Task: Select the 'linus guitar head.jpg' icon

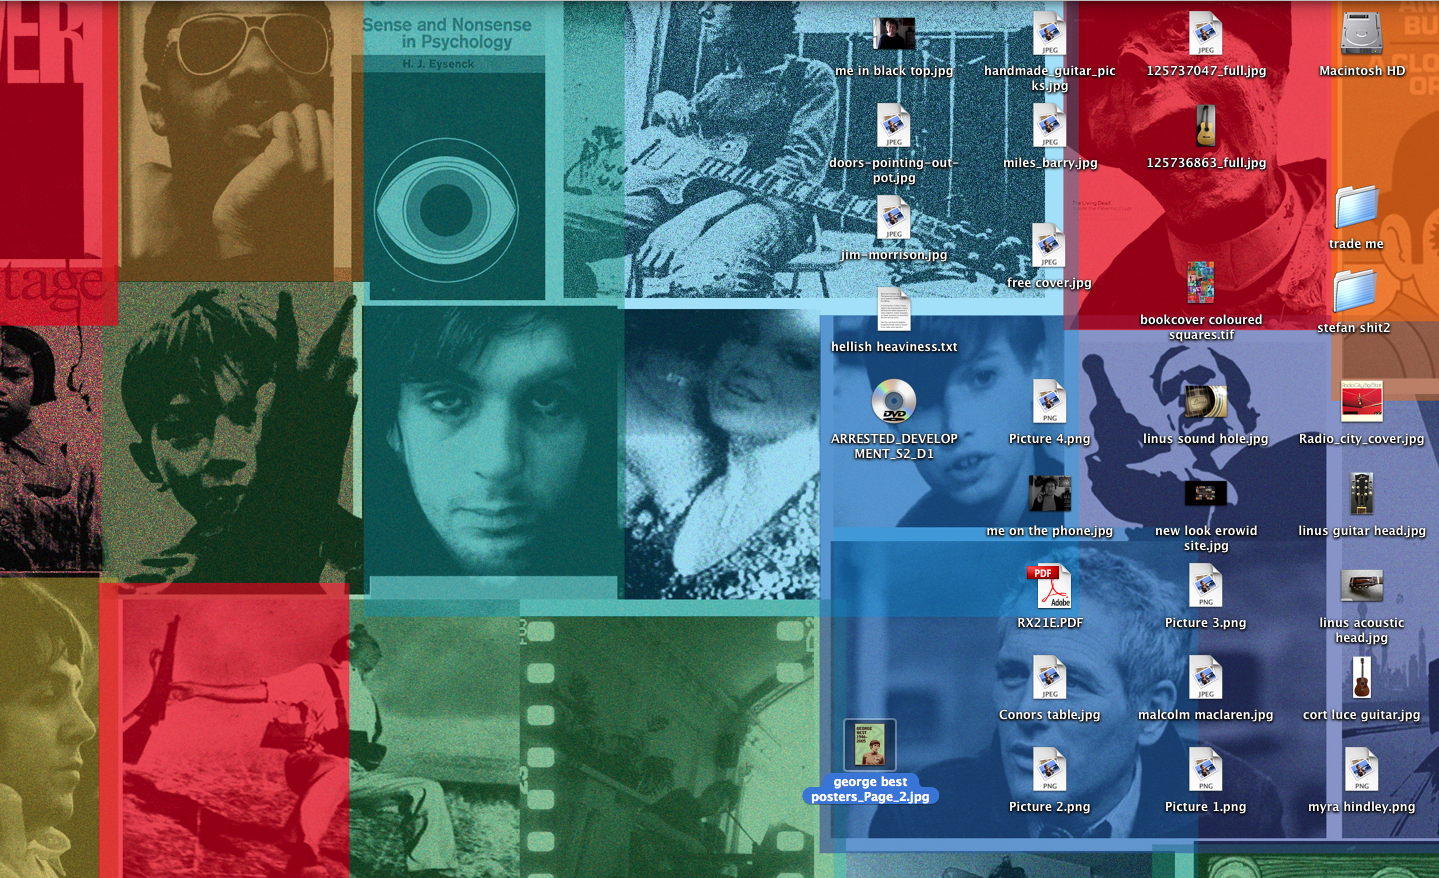Action: pyautogui.click(x=1361, y=493)
